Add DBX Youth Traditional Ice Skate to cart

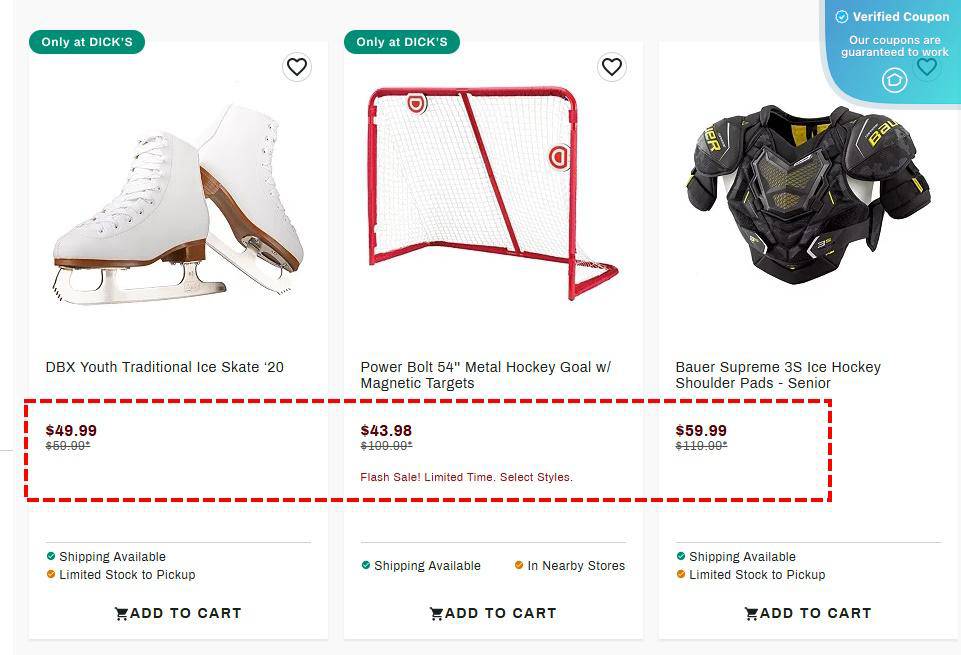click(x=177, y=613)
